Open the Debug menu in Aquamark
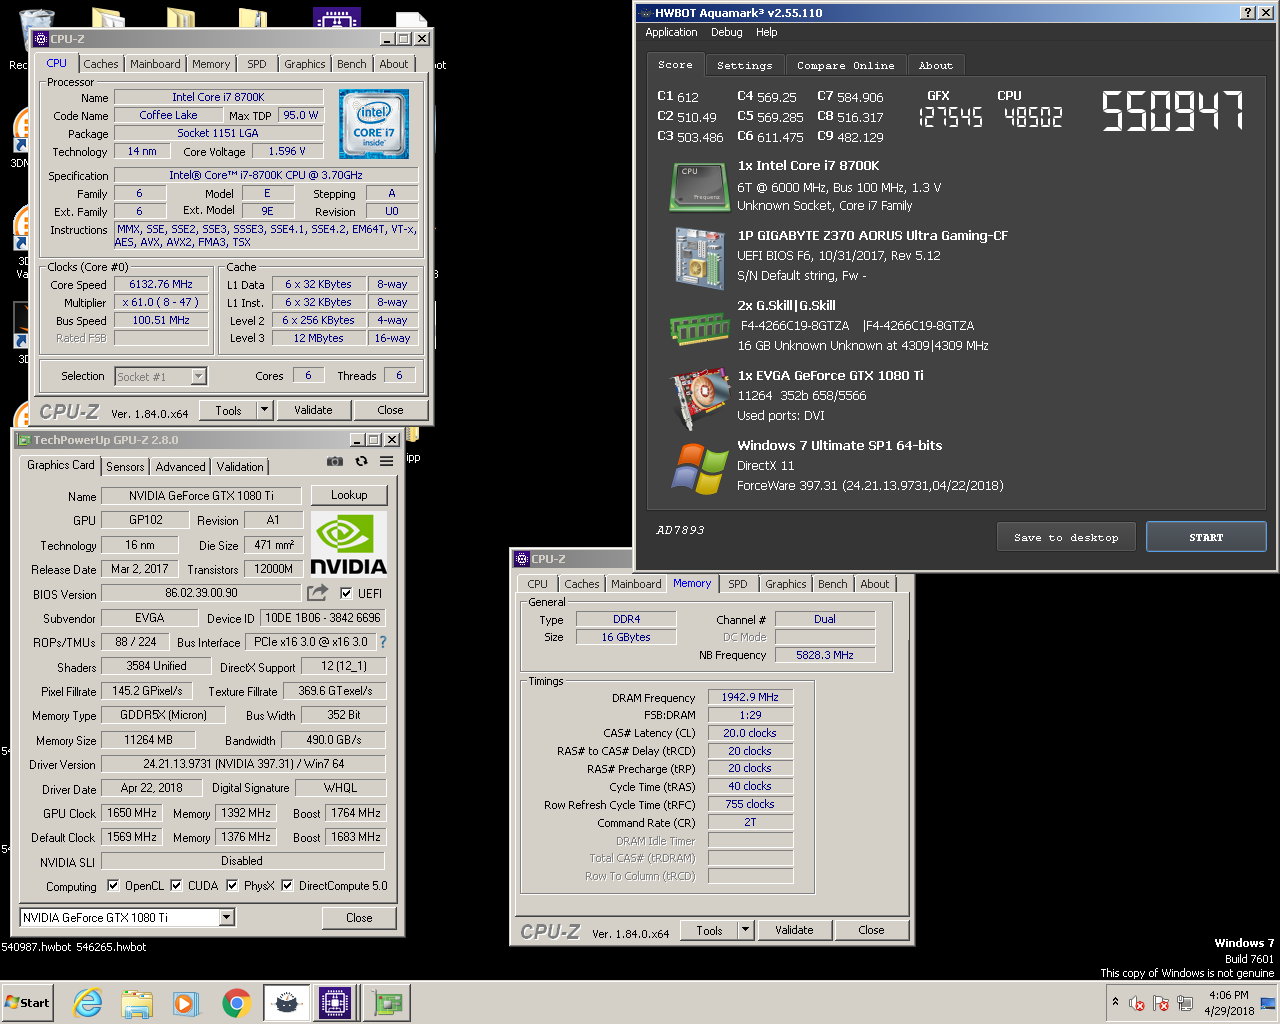 tap(726, 32)
